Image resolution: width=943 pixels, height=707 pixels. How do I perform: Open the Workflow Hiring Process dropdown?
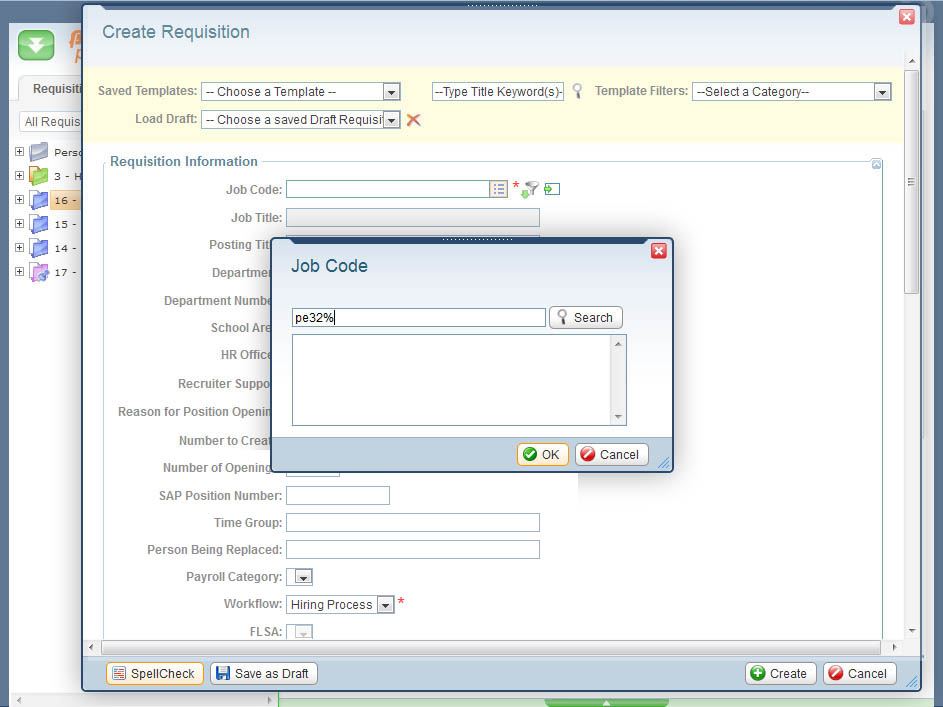[x=385, y=605]
